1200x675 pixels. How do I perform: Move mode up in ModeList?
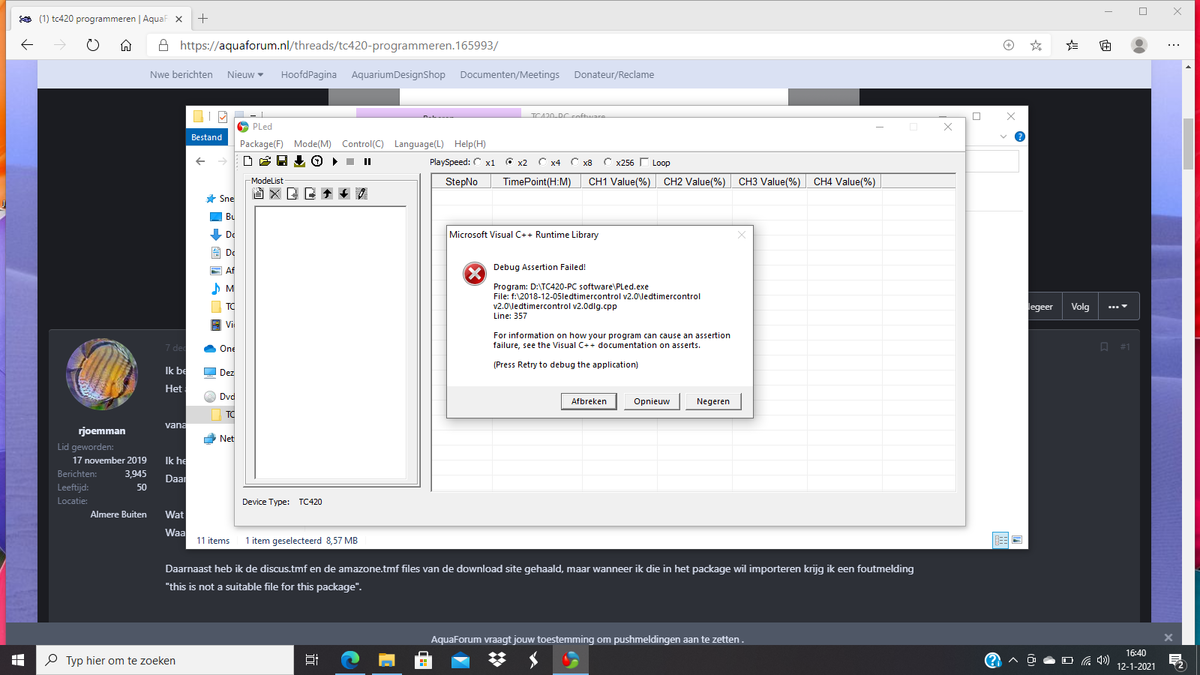[327, 194]
